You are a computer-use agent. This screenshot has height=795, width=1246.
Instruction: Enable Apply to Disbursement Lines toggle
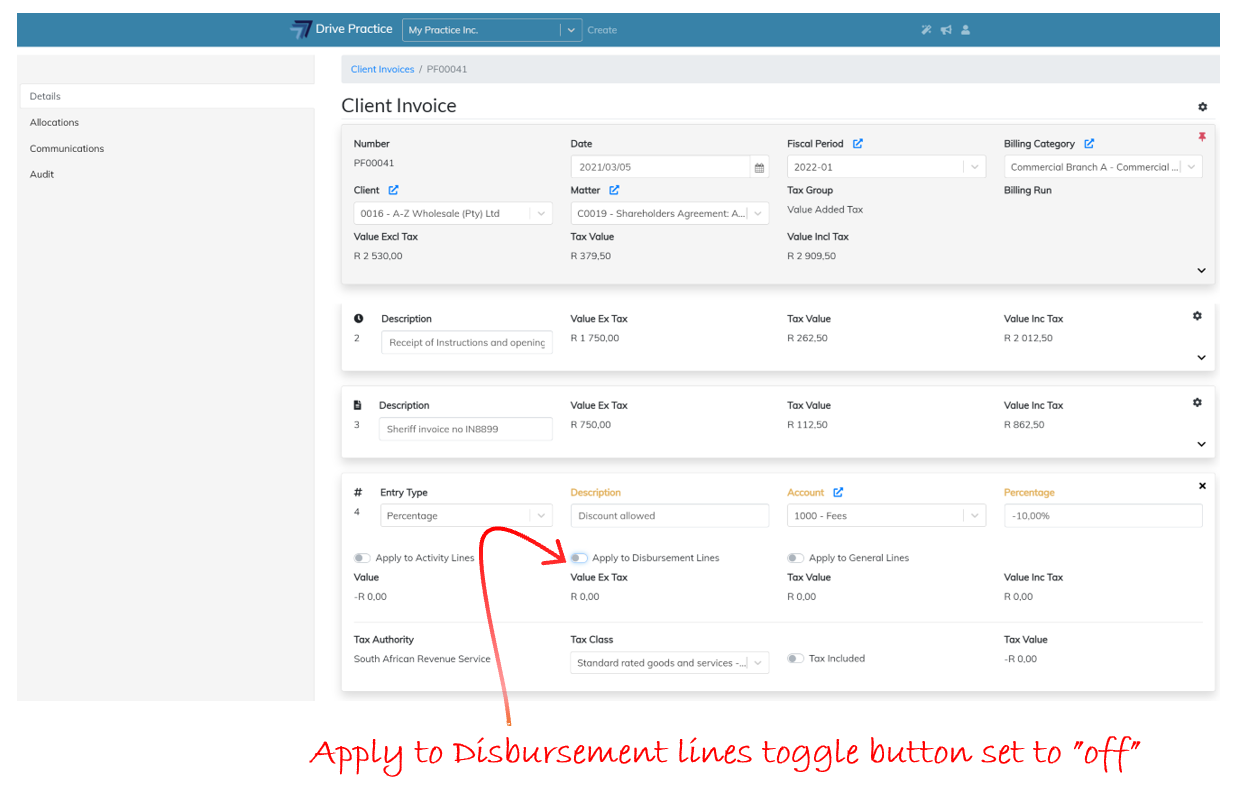click(579, 558)
